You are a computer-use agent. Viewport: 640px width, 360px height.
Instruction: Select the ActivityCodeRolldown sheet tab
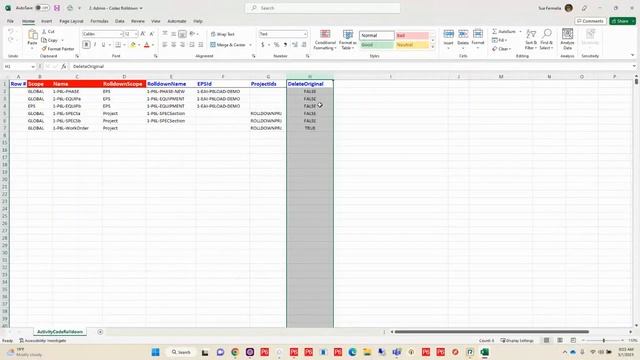click(60, 332)
